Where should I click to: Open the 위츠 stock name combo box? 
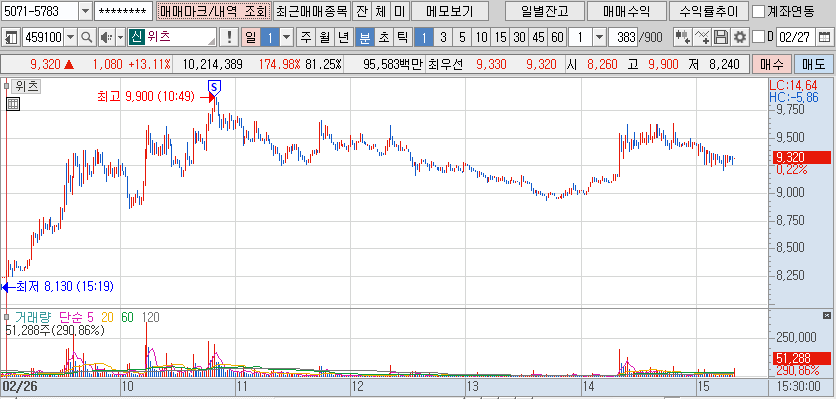tap(172, 37)
